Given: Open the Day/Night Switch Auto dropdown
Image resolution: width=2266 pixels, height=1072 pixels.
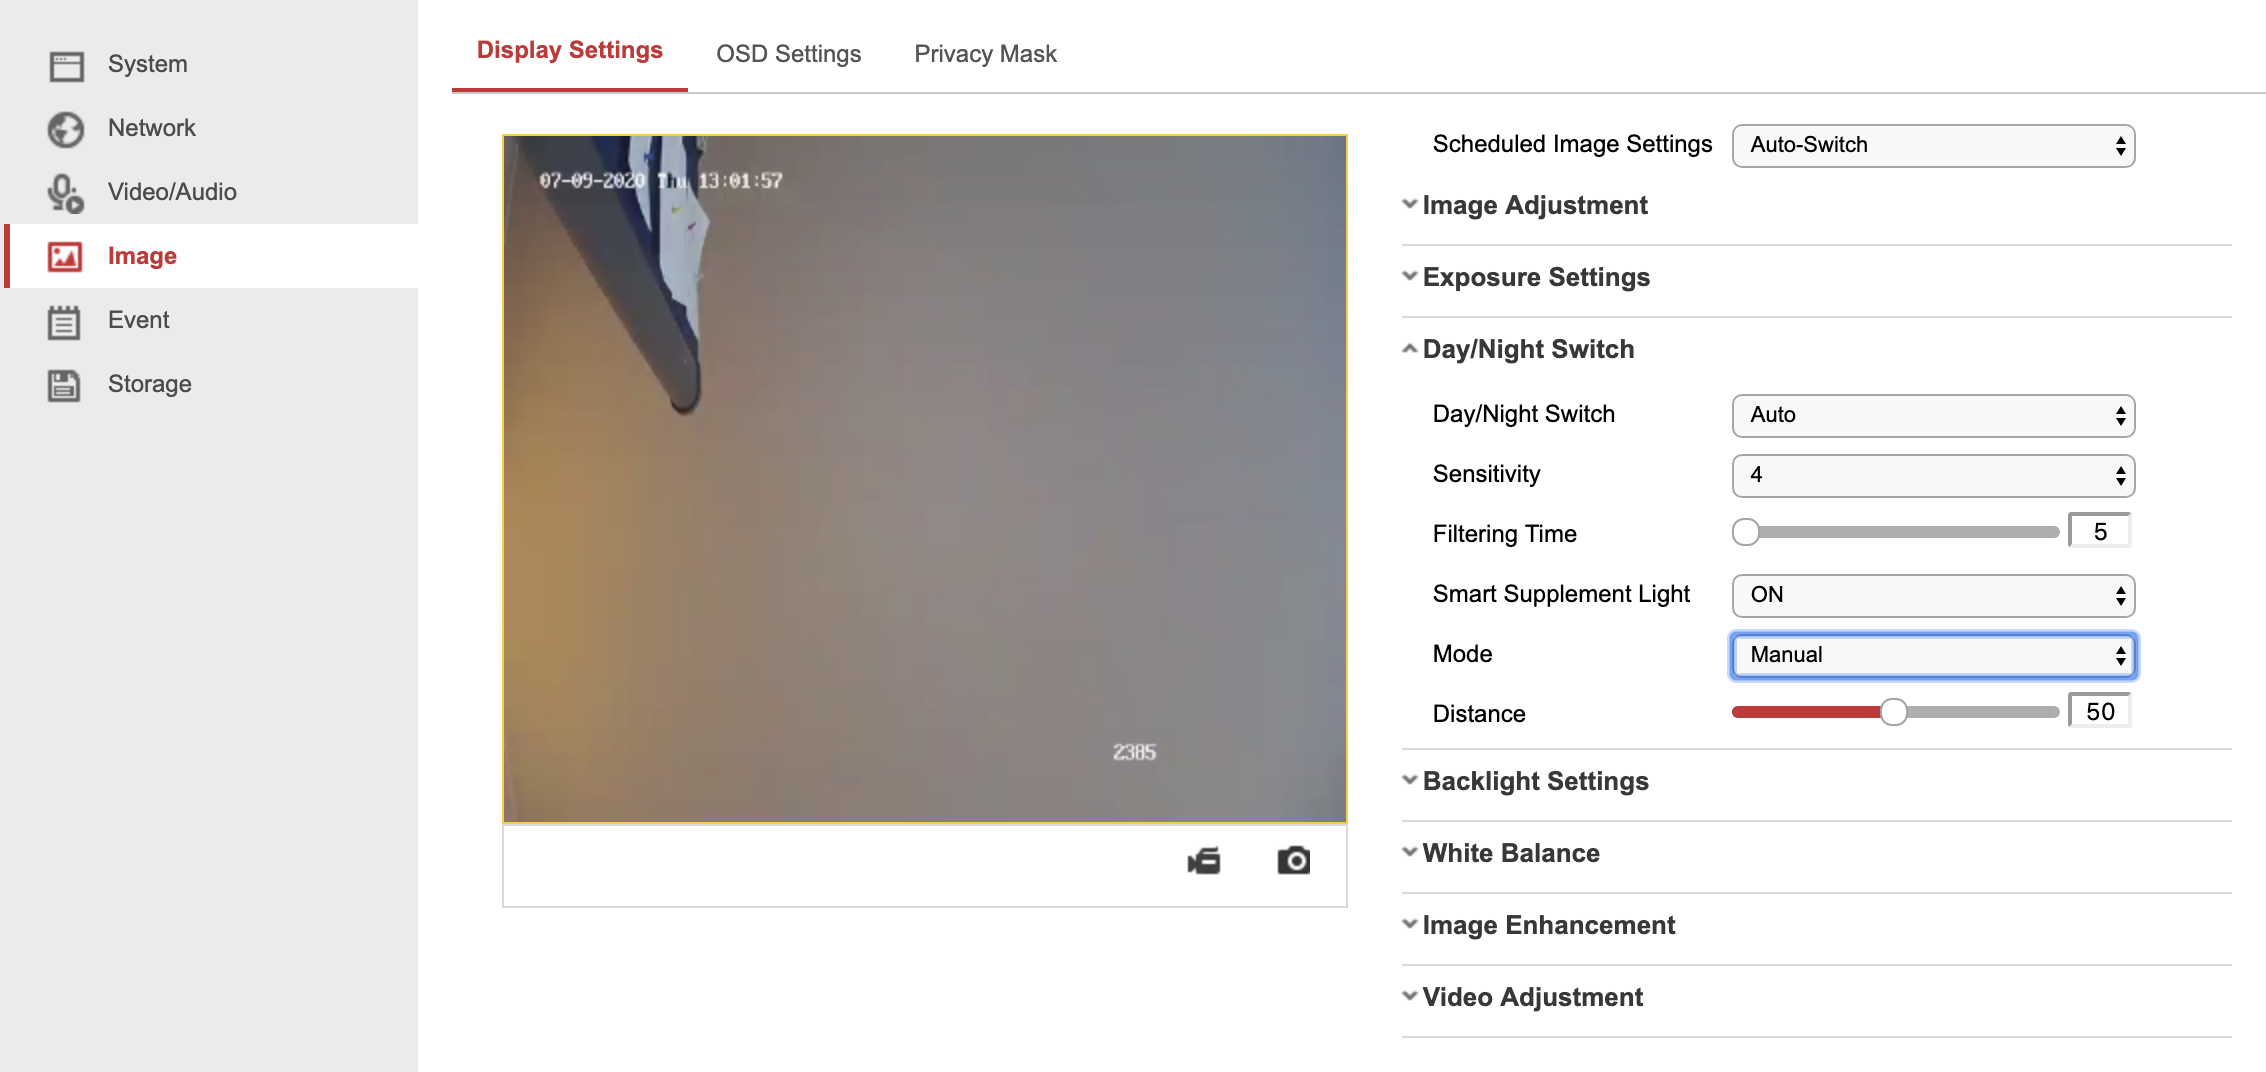Looking at the screenshot, I should (x=1932, y=416).
